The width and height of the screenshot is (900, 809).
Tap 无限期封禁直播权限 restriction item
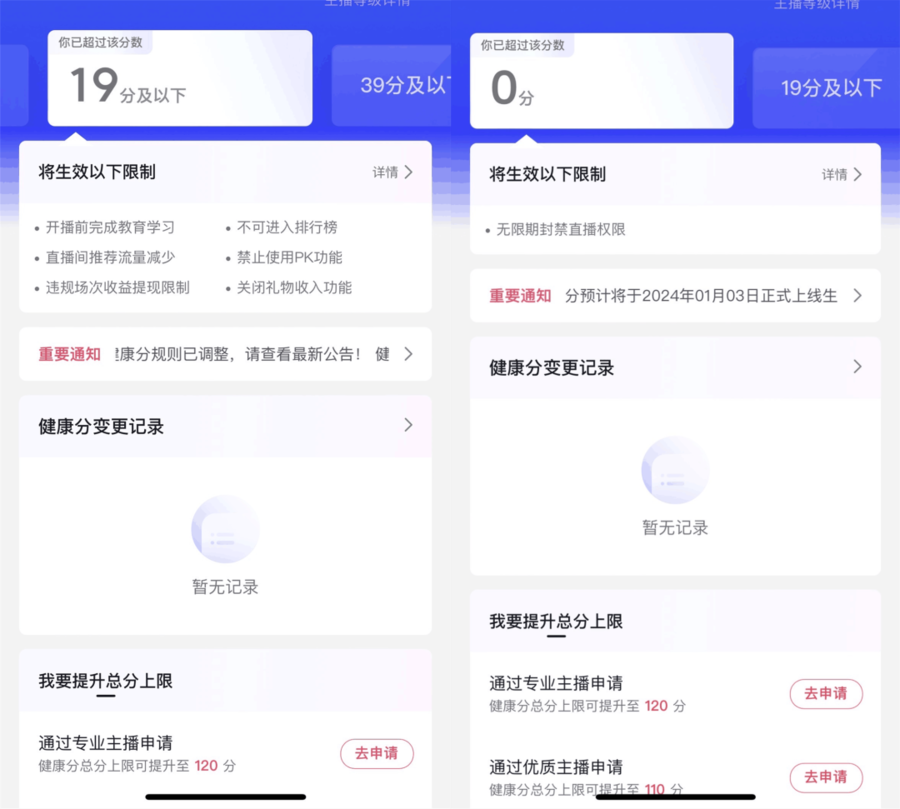pyautogui.click(x=555, y=230)
